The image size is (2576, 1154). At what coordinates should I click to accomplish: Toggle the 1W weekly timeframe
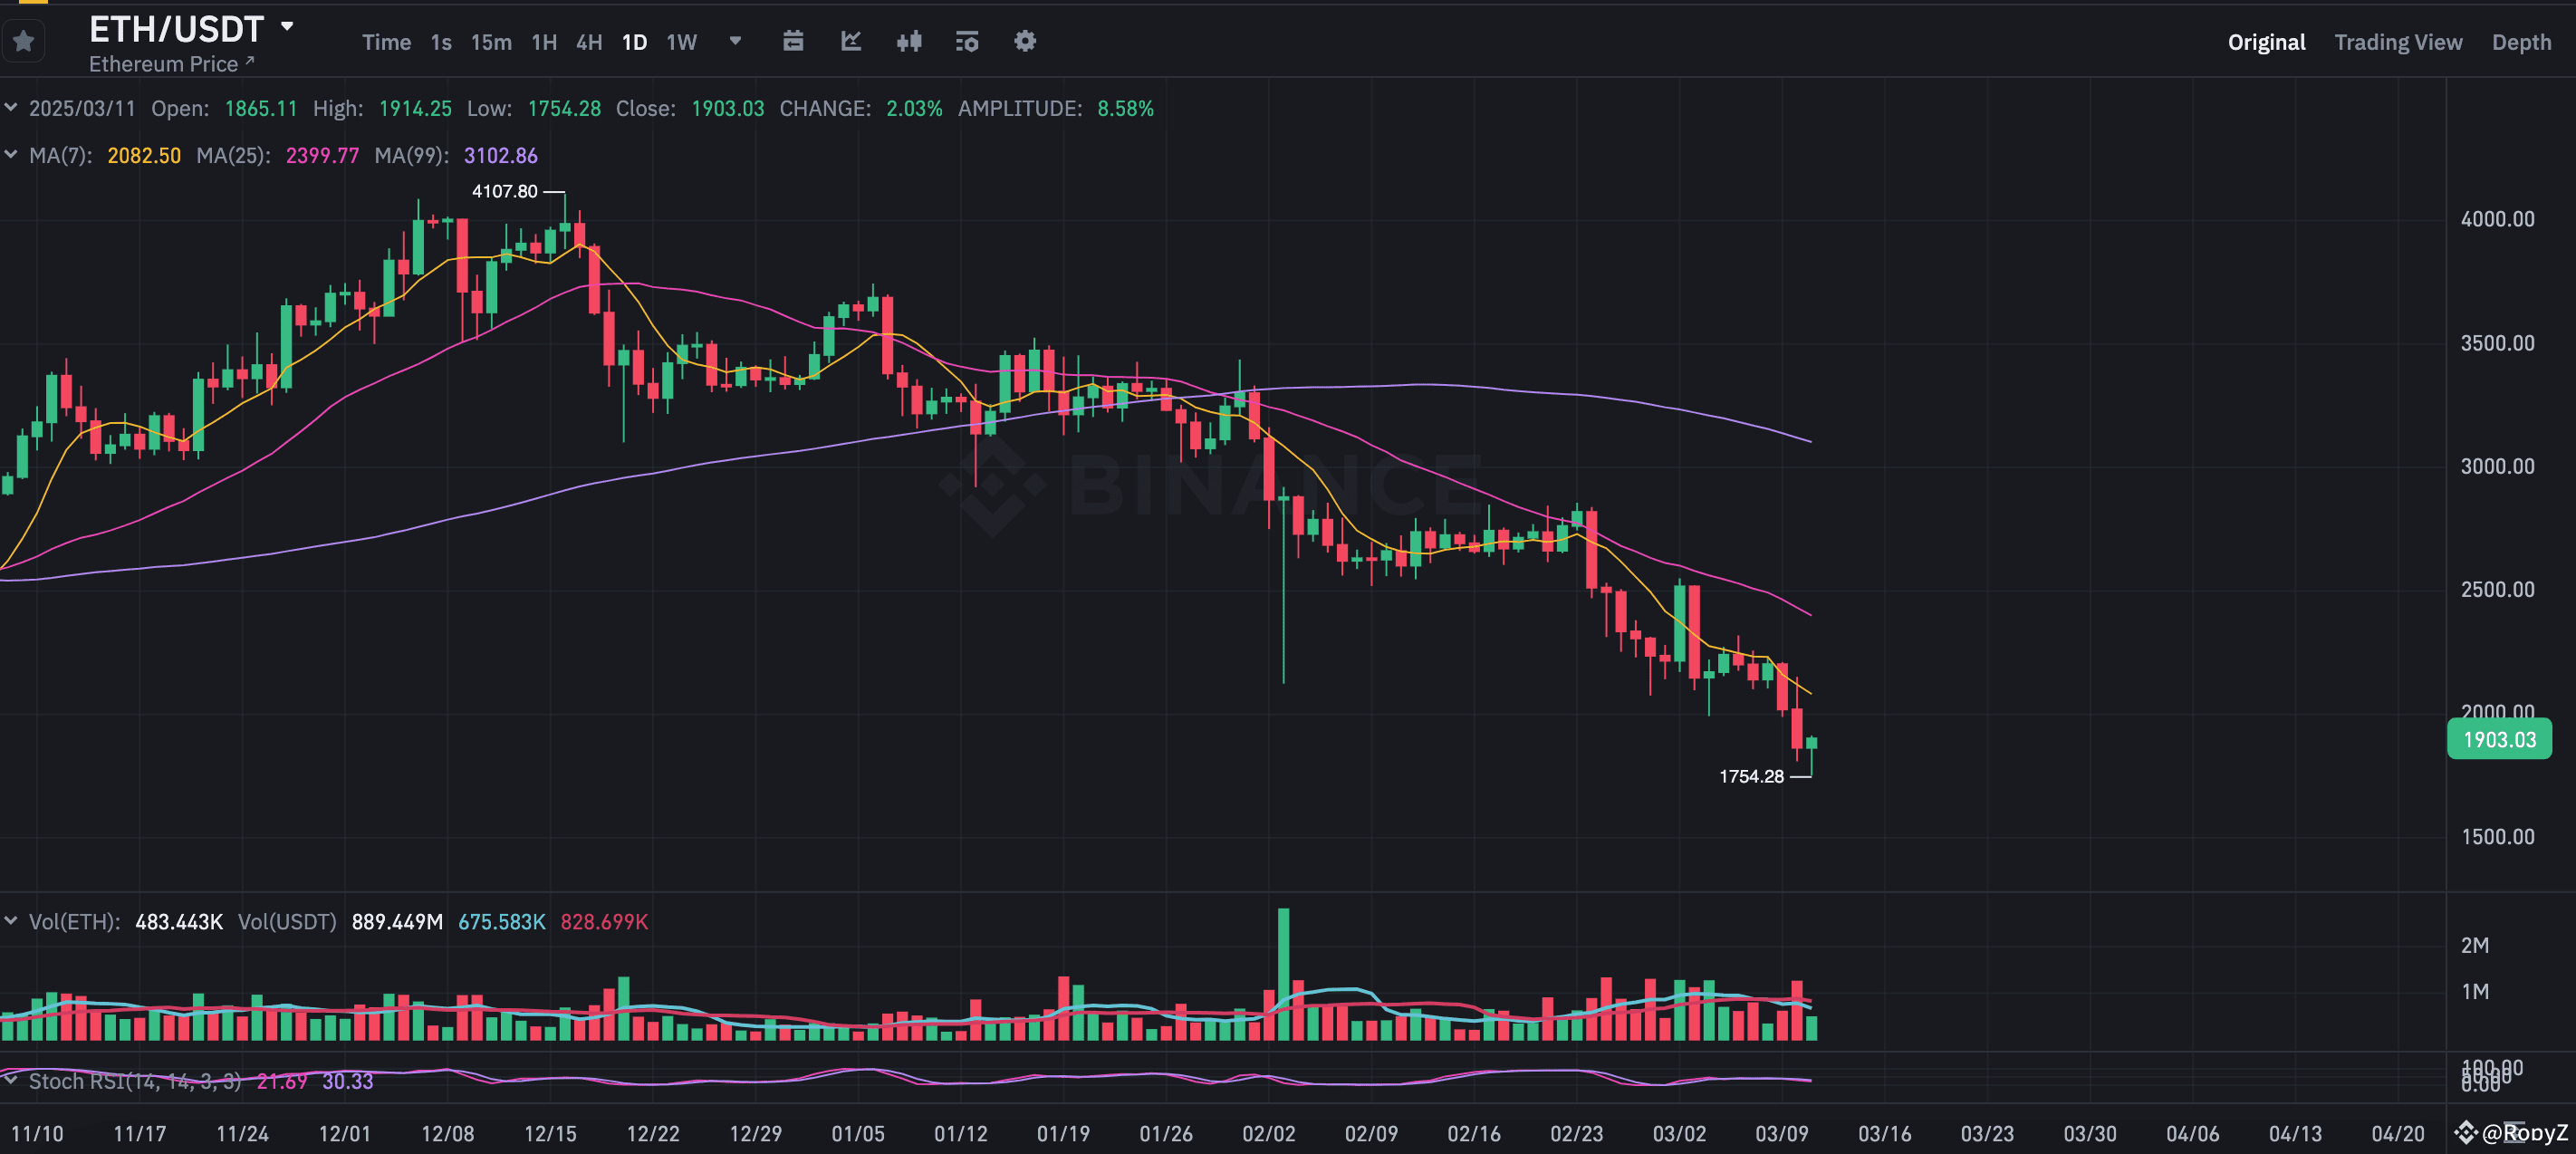680,42
